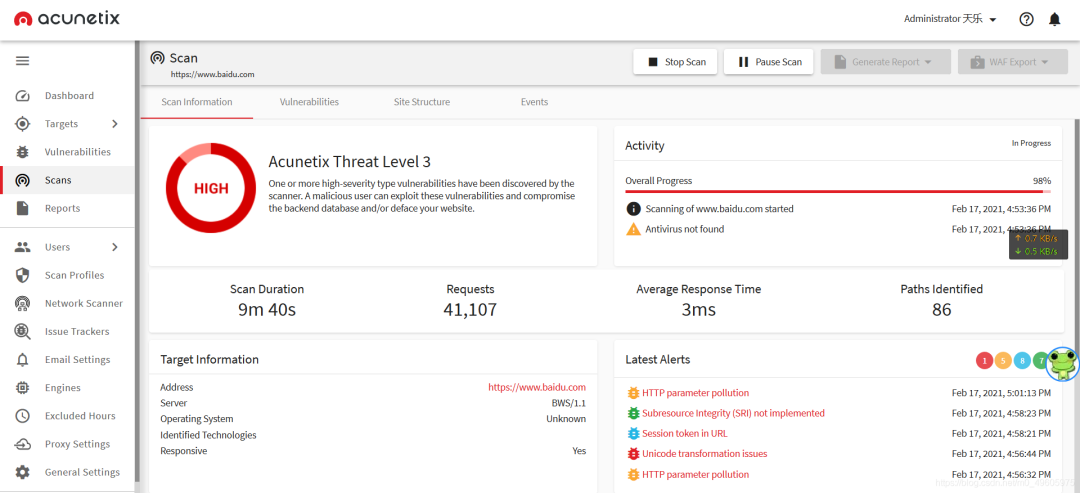Click the blue low severity count badge
1080x493 pixels.
[1023, 359]
